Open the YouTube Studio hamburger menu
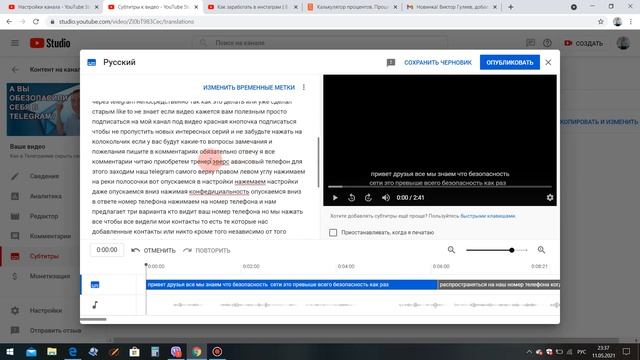 (x=15, y=43)
